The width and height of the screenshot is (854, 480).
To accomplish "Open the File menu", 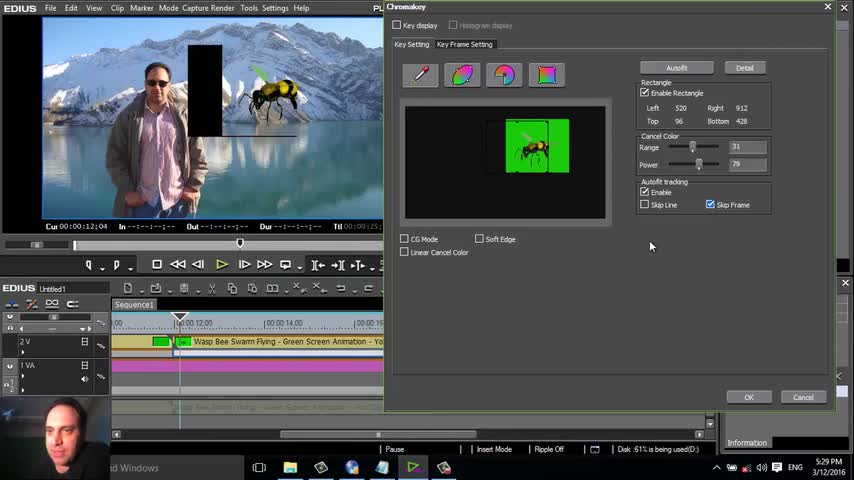I will pyautogui.click(x=51, y=8).
